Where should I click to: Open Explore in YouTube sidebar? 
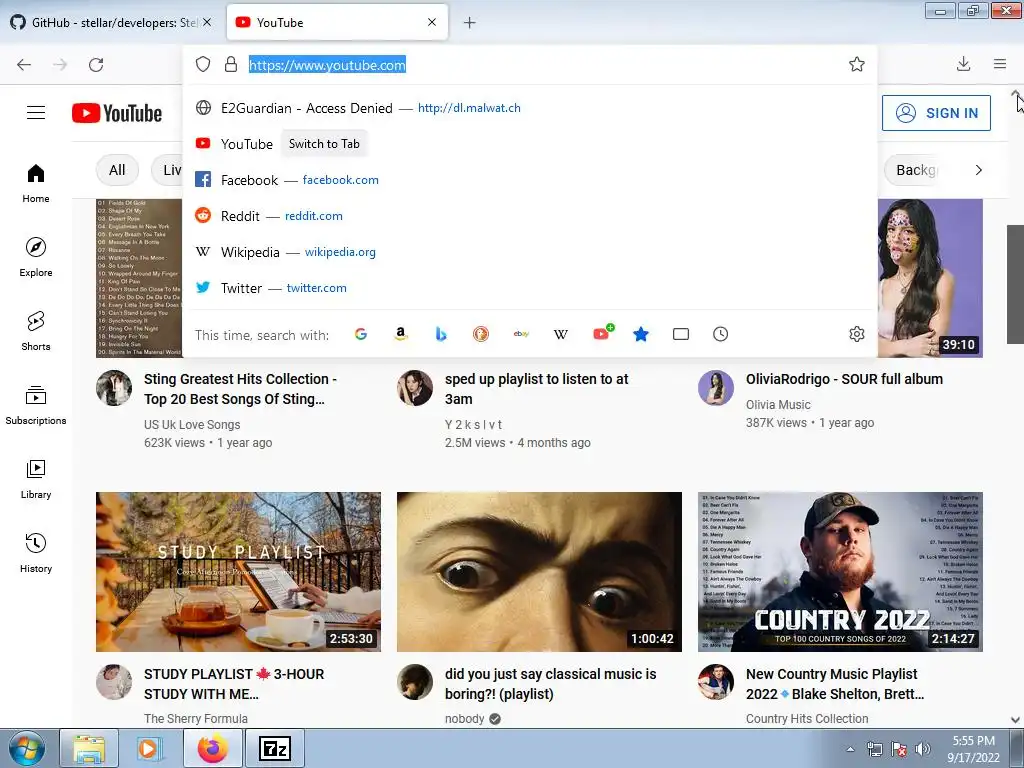(36, 257)
